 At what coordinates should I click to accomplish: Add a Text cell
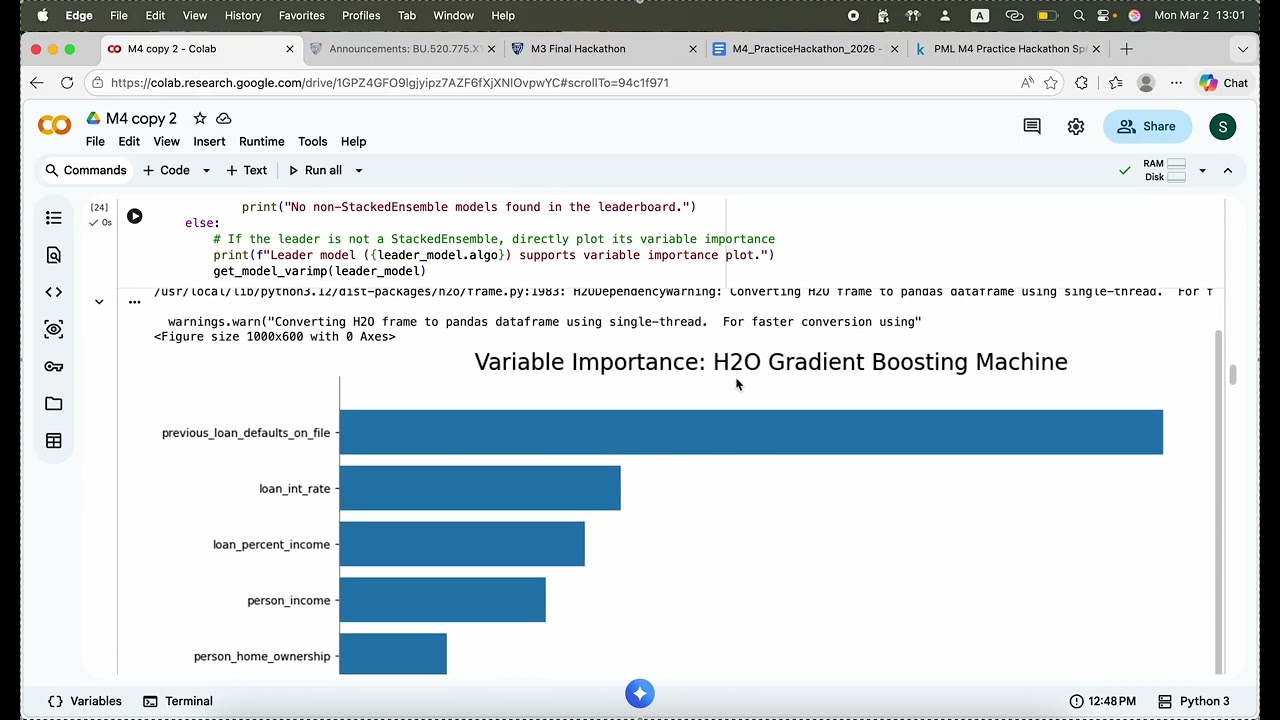246,171
